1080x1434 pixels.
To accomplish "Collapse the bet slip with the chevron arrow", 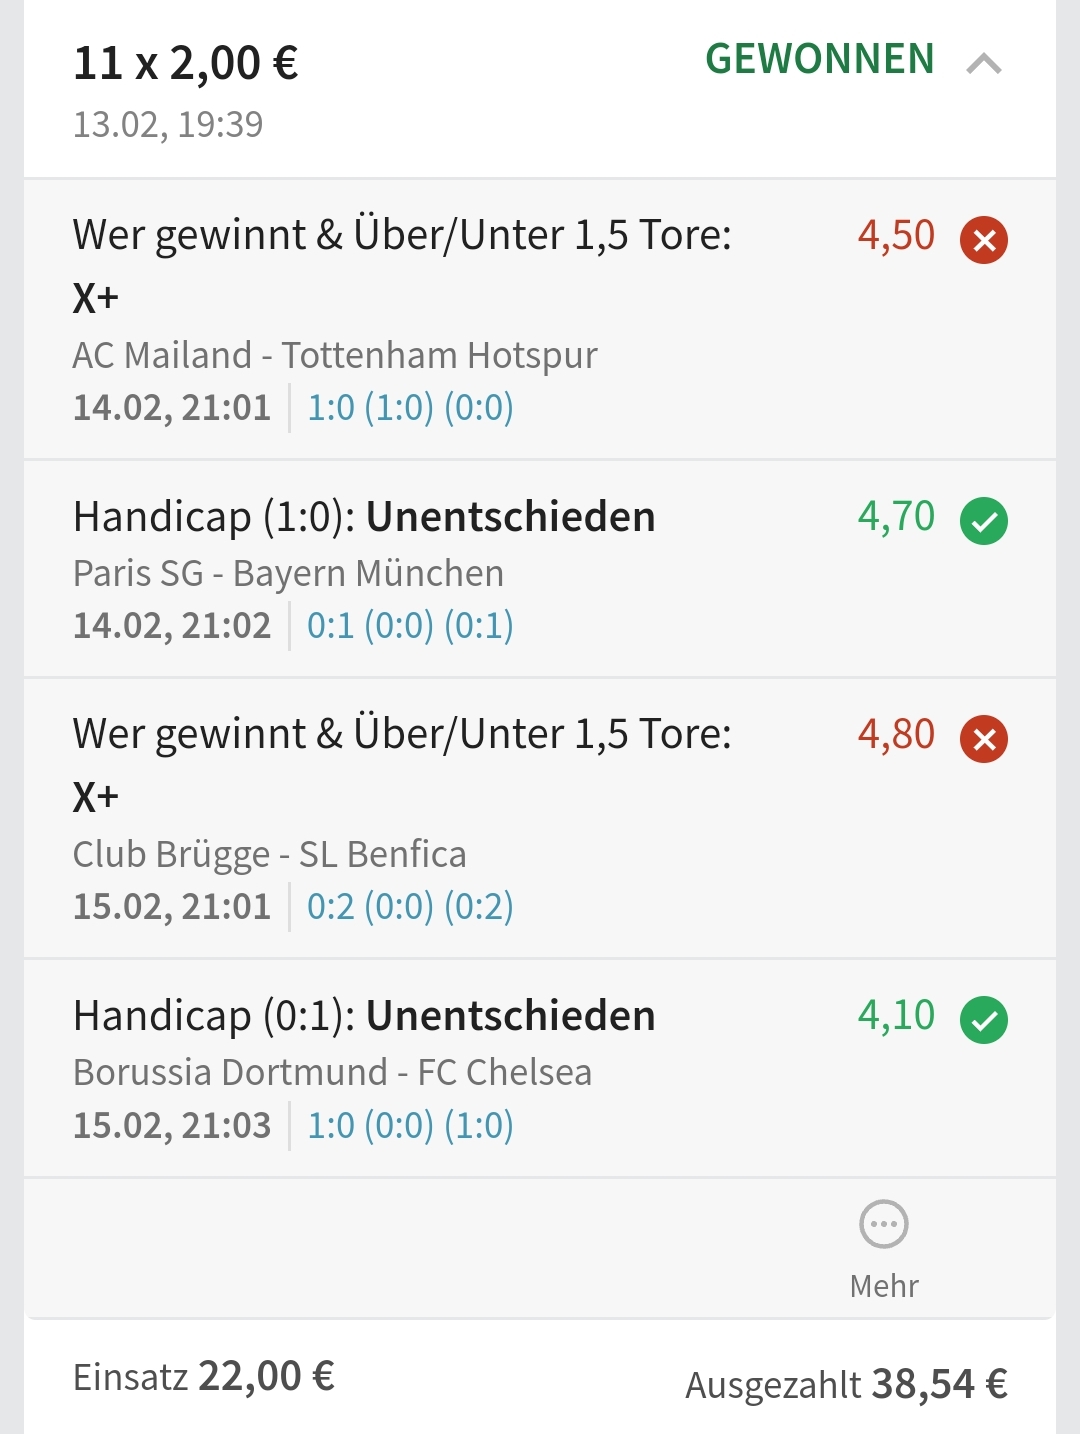I will [x=984, y=64].
